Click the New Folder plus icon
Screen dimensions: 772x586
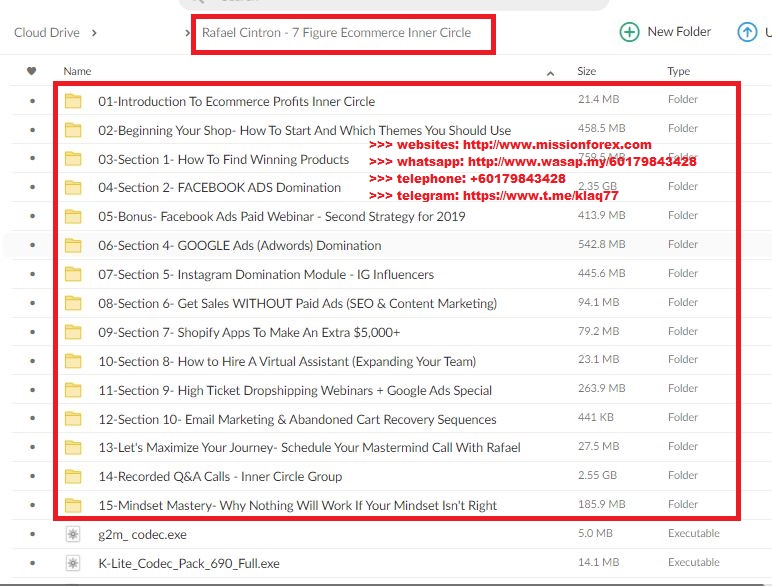tap(629, 32)
